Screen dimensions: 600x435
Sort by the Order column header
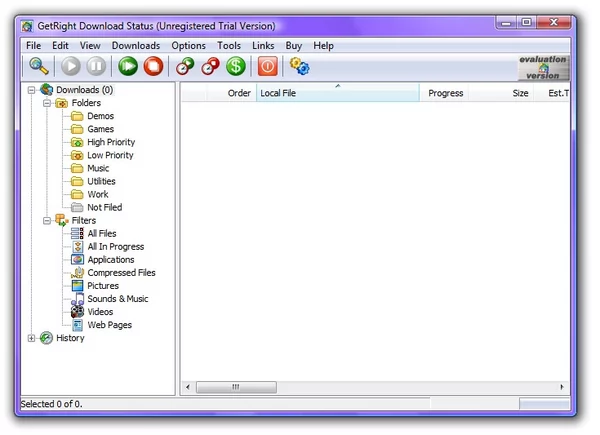[x=232, y=93]
